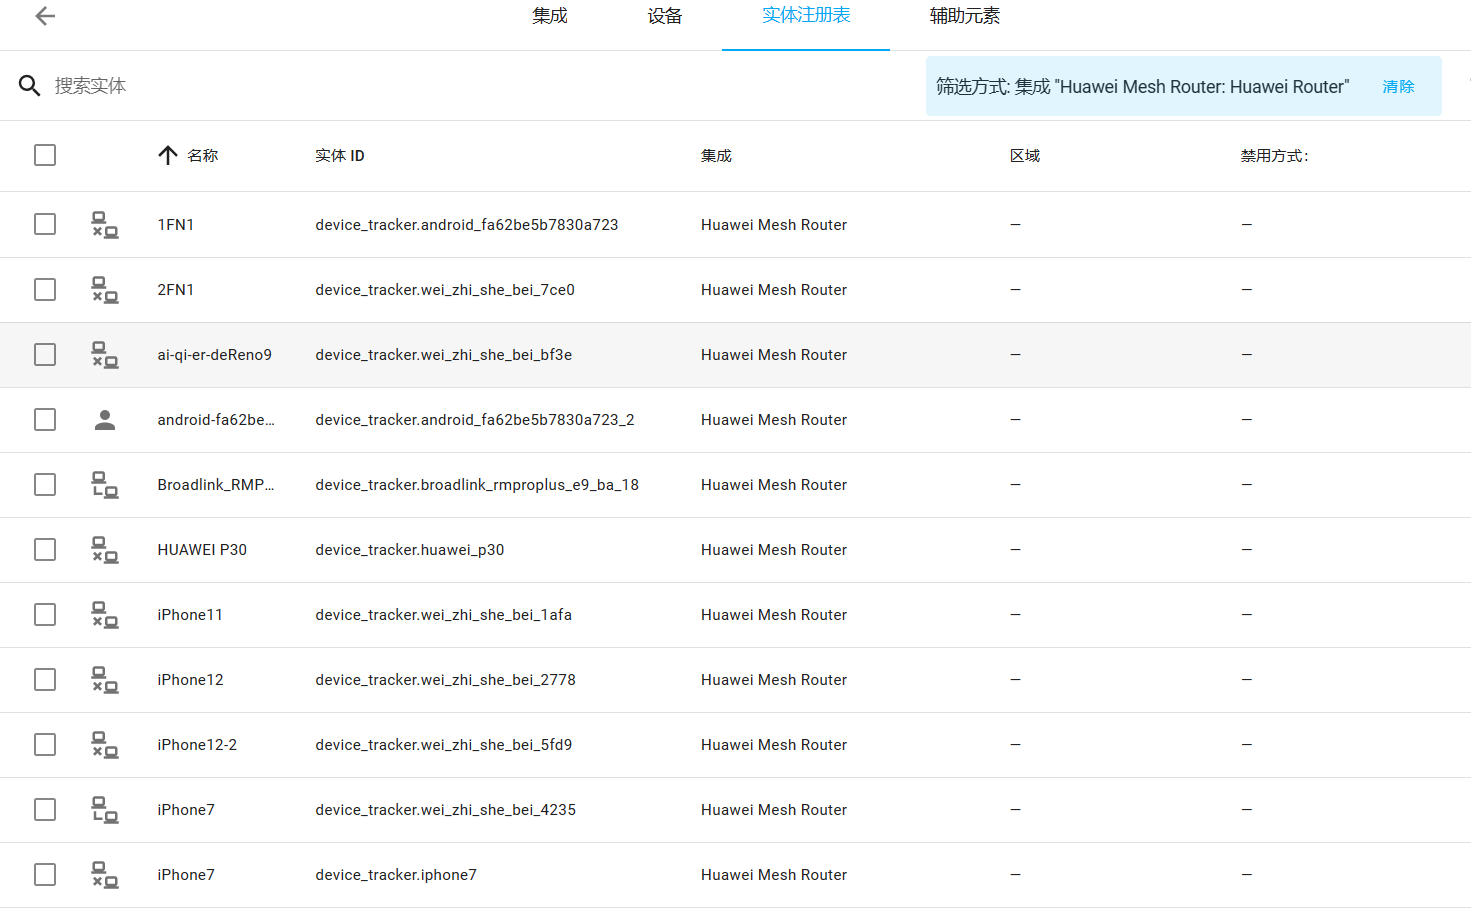This screenshot has width=1471, height=911.
Task: Sort by the 区域 column header
Action: pyautogui.click(x=1025, y=156)
